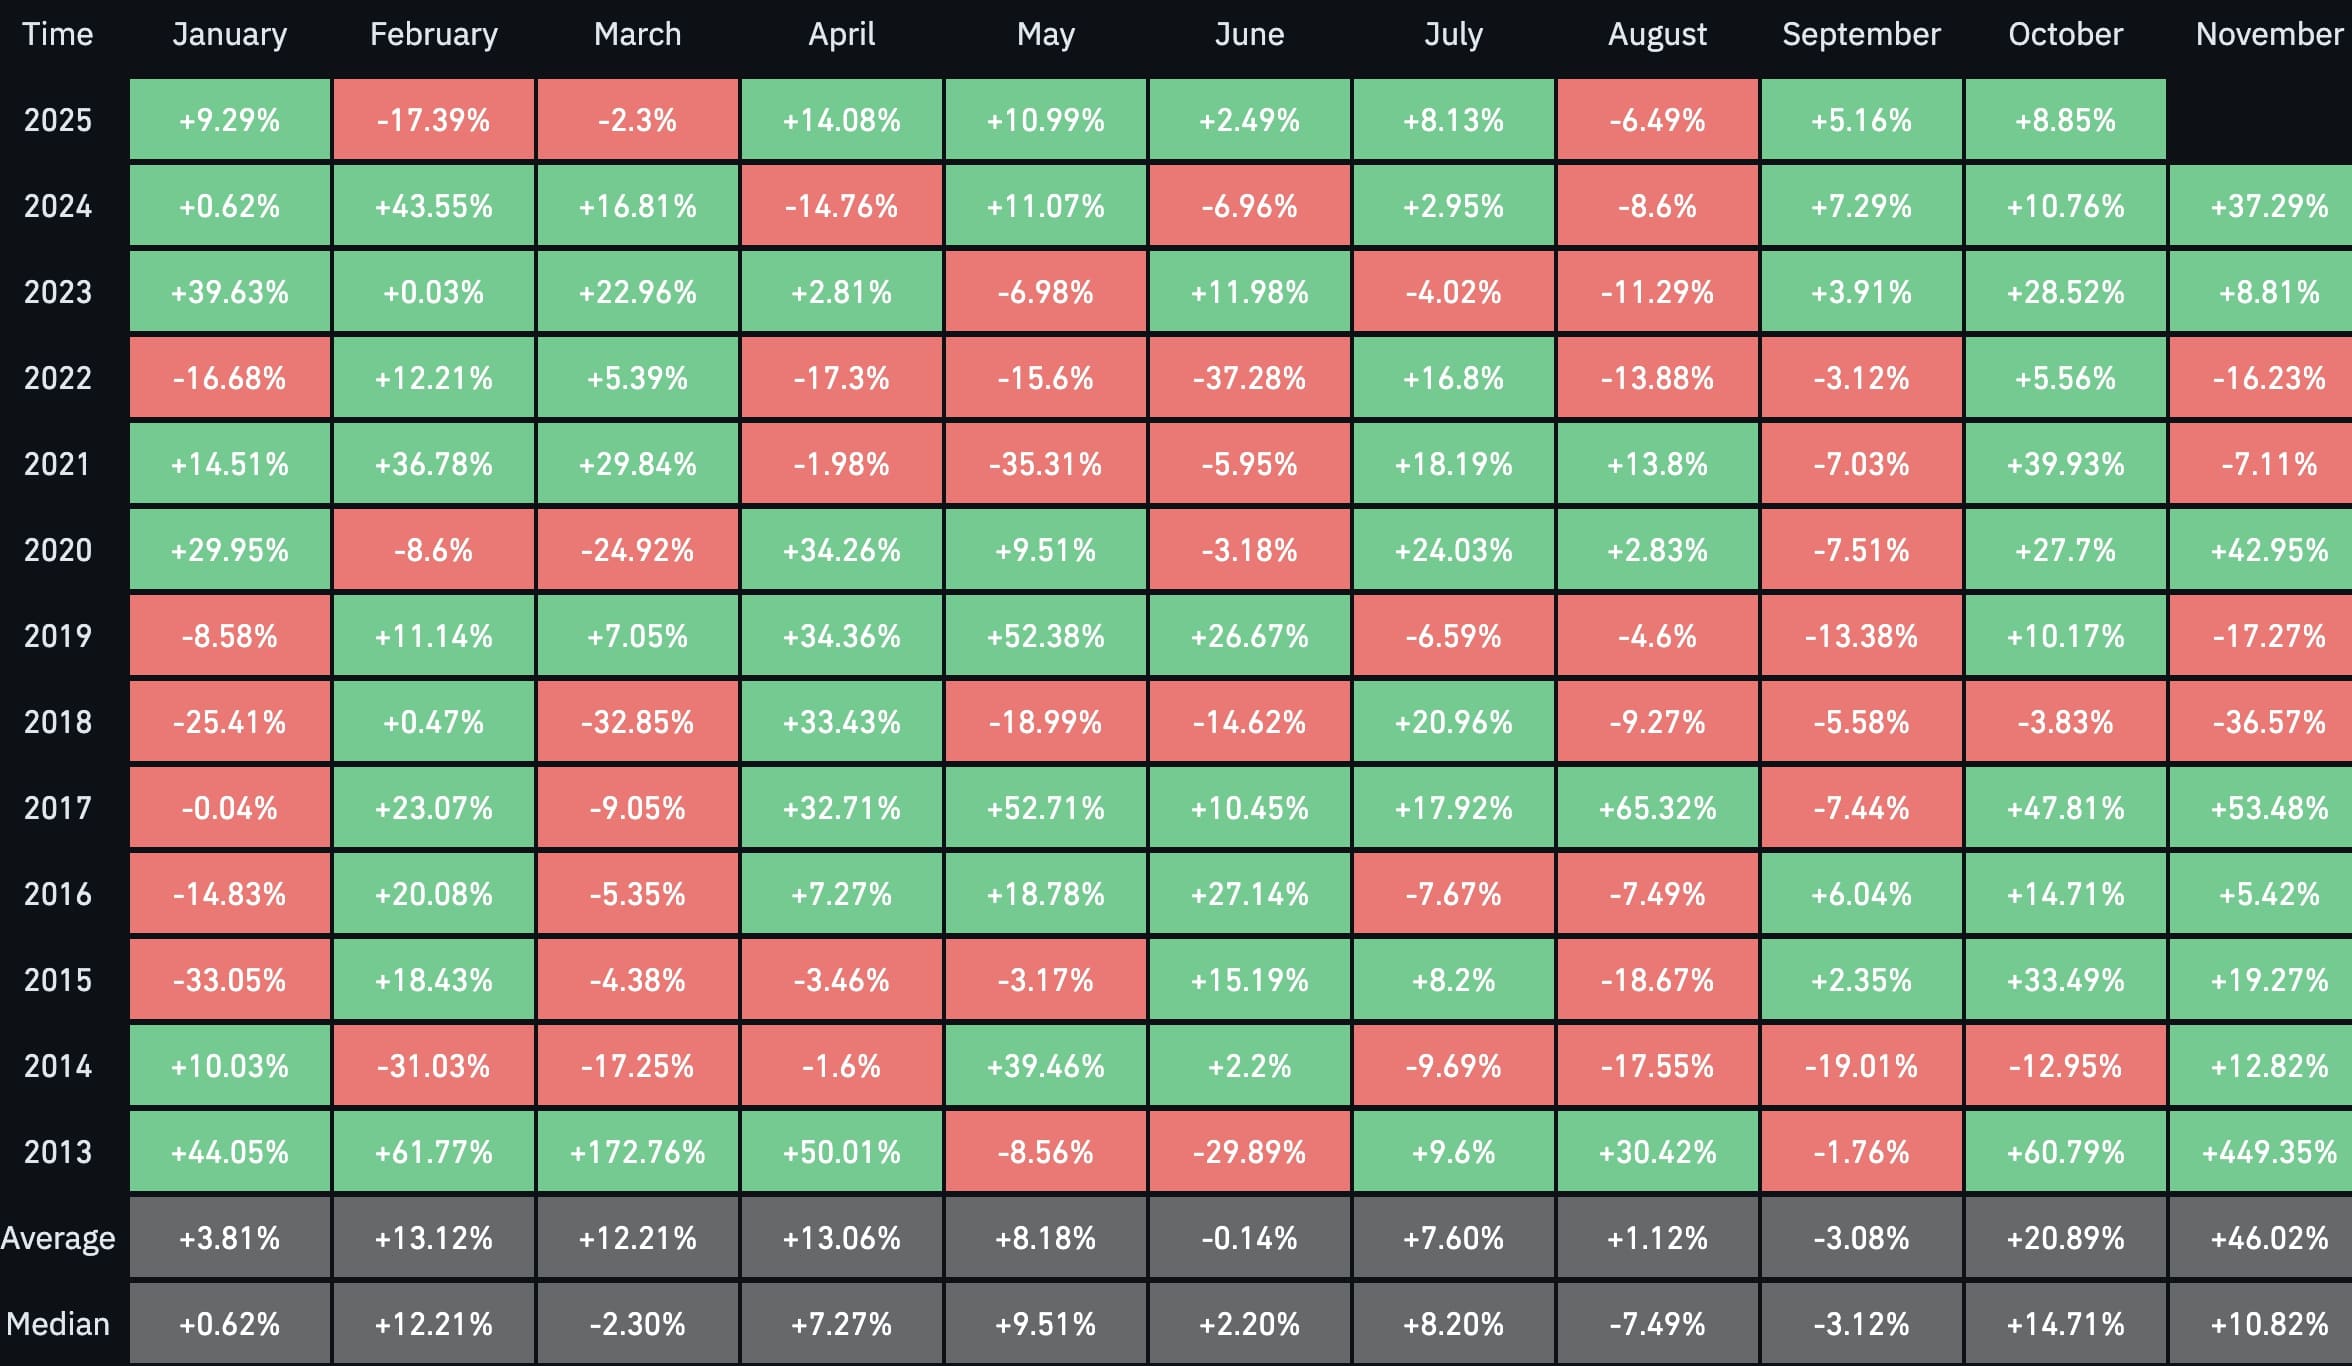Click the 2013 March cell showing +172.76%
The width and height of the screenshot is (2352, 1366).
[x=637, y=1152]
